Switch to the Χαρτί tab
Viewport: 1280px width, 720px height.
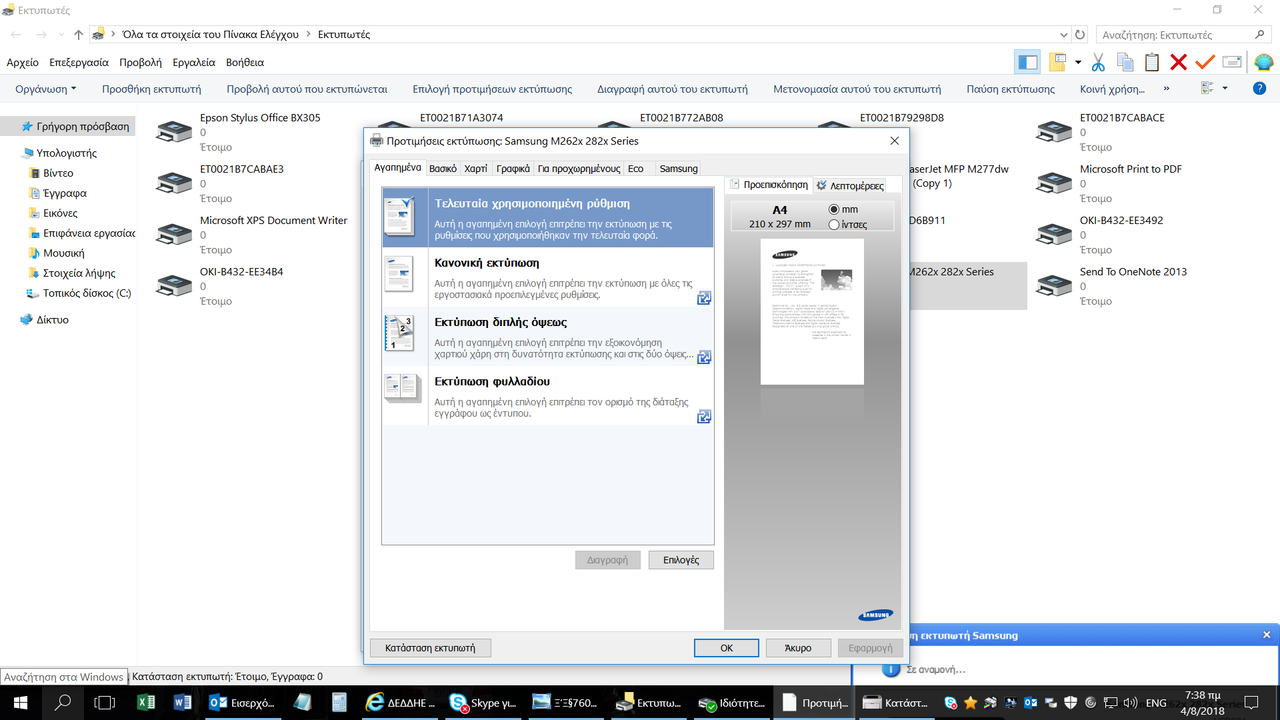tap(476, 168)
